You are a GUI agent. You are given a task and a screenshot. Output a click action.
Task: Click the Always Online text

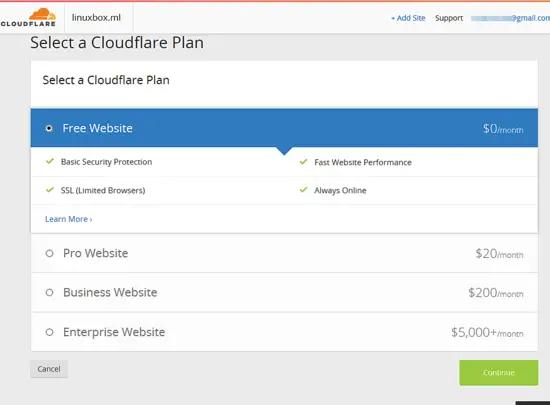(340, 190)
